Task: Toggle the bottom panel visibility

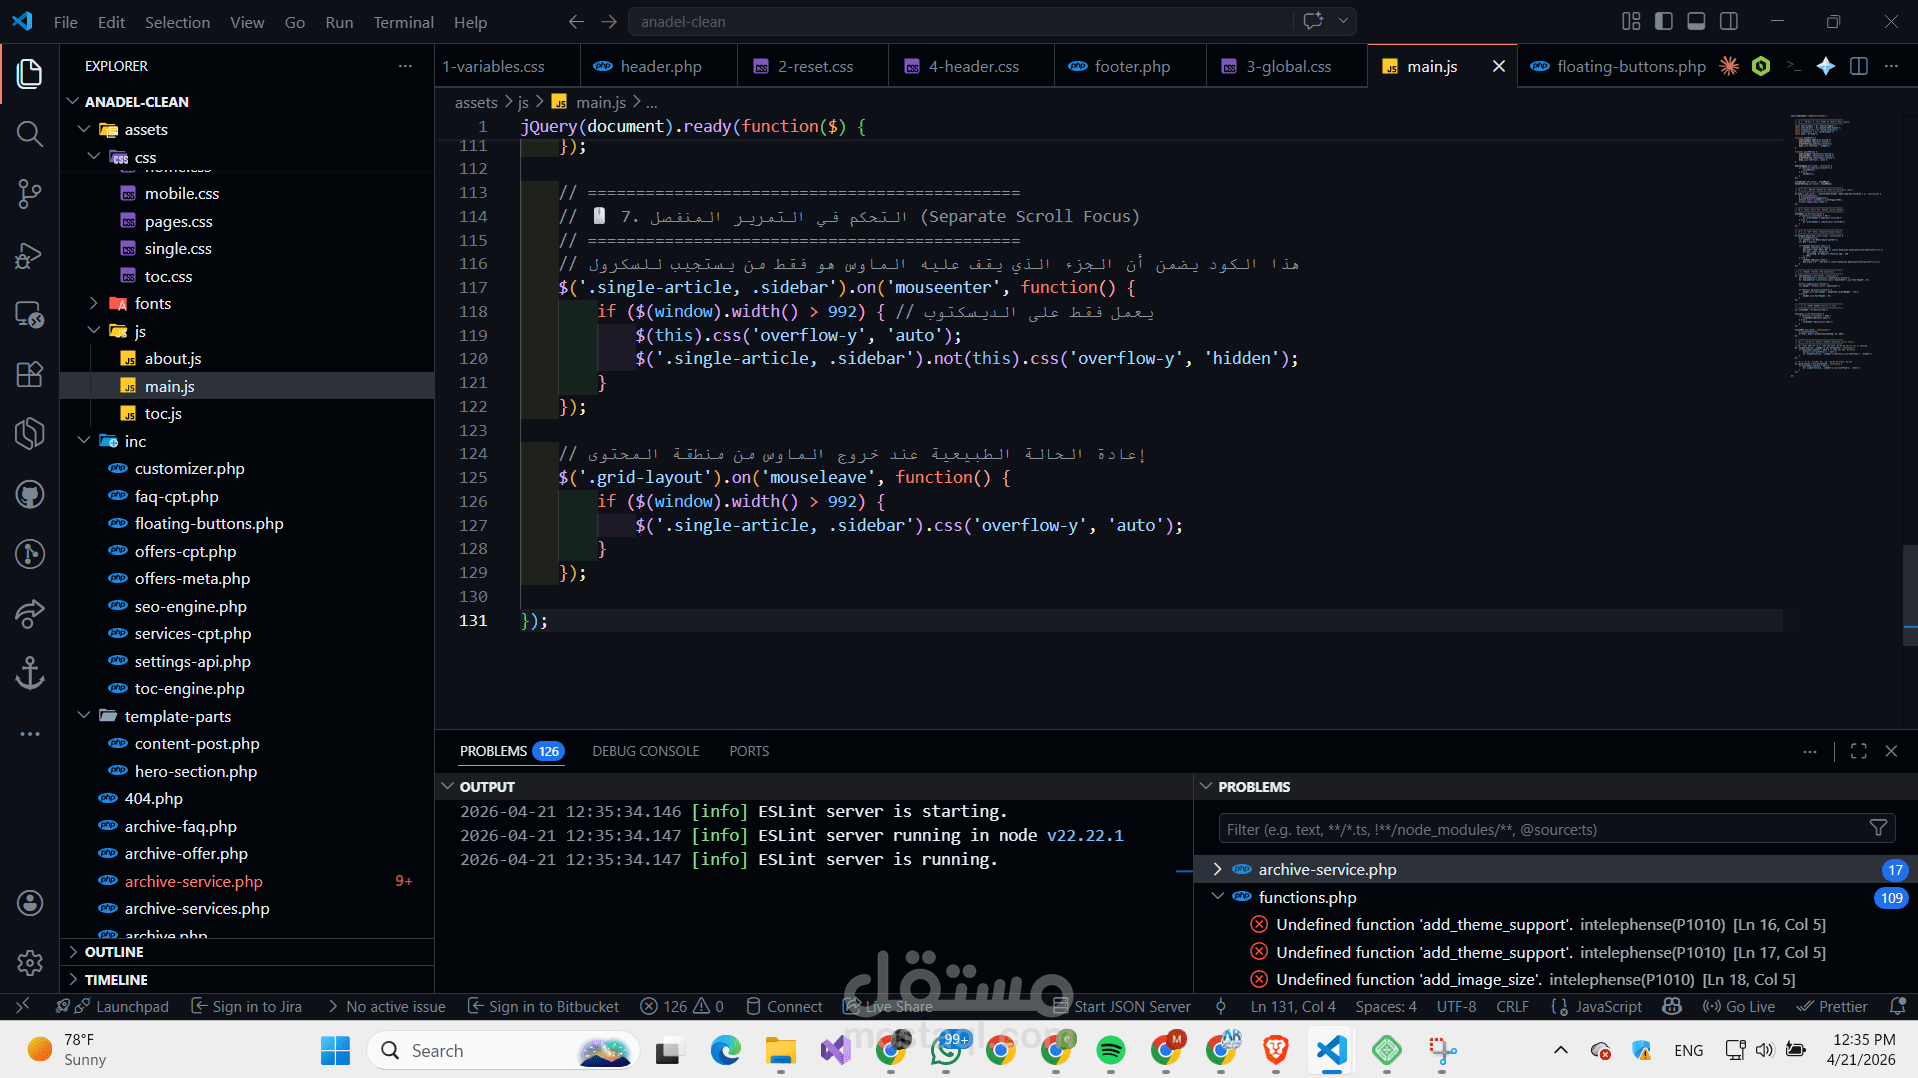Action: [x=1696, y=21]
